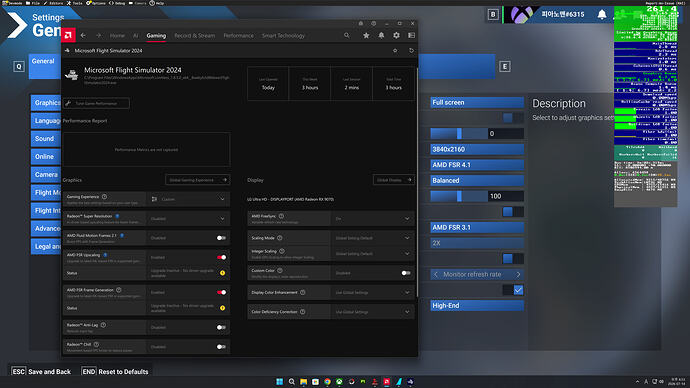Click yellow warning icon under FSR Frame Generation status
Screen dimensions: 690x388
[222, 308]
